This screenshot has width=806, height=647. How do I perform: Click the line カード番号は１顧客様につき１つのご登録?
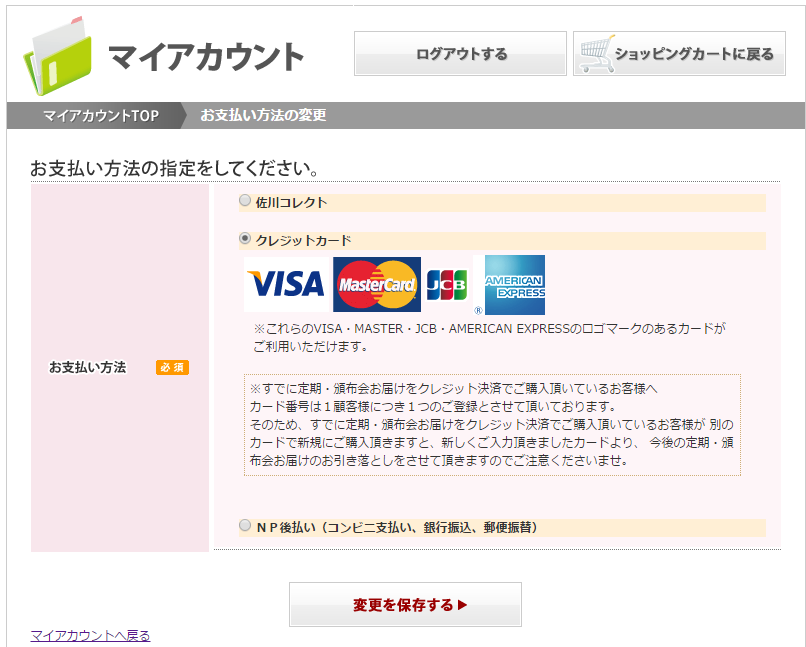point(433,406)
